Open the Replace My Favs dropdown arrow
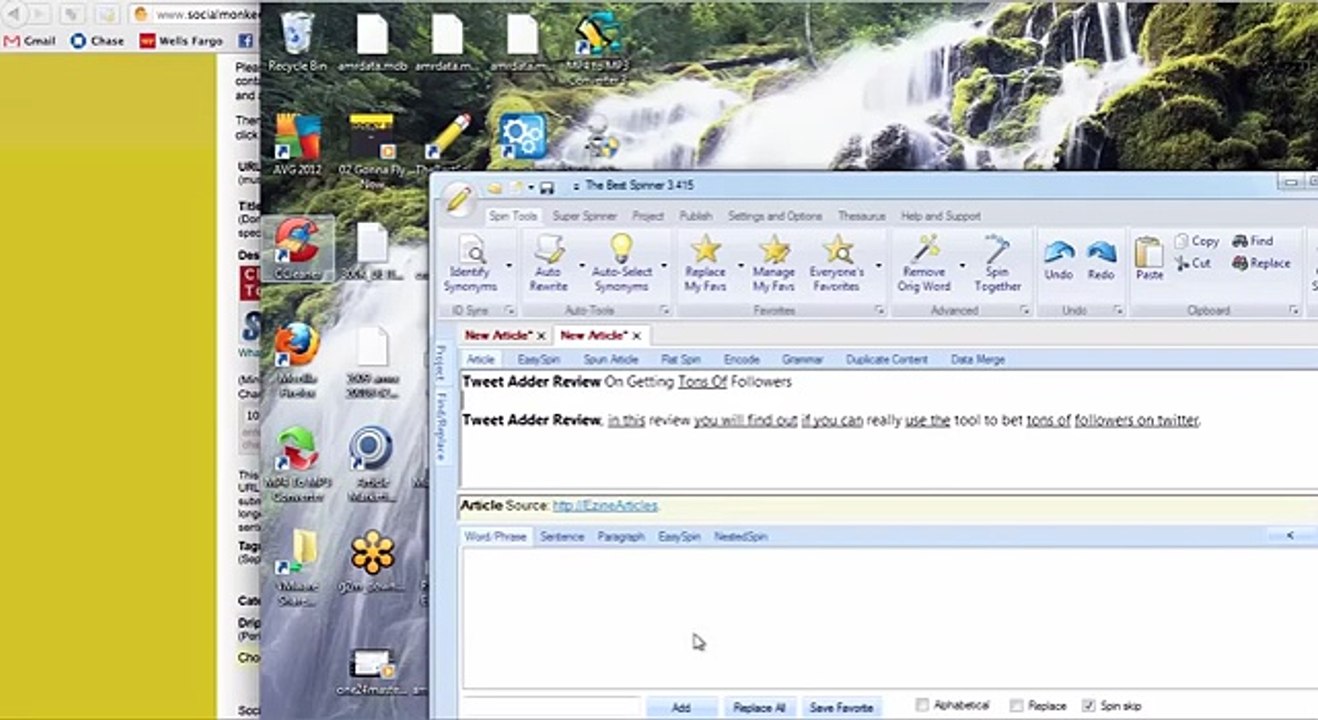The height and width of the screenshot is (720, 1318). point(741,265)
